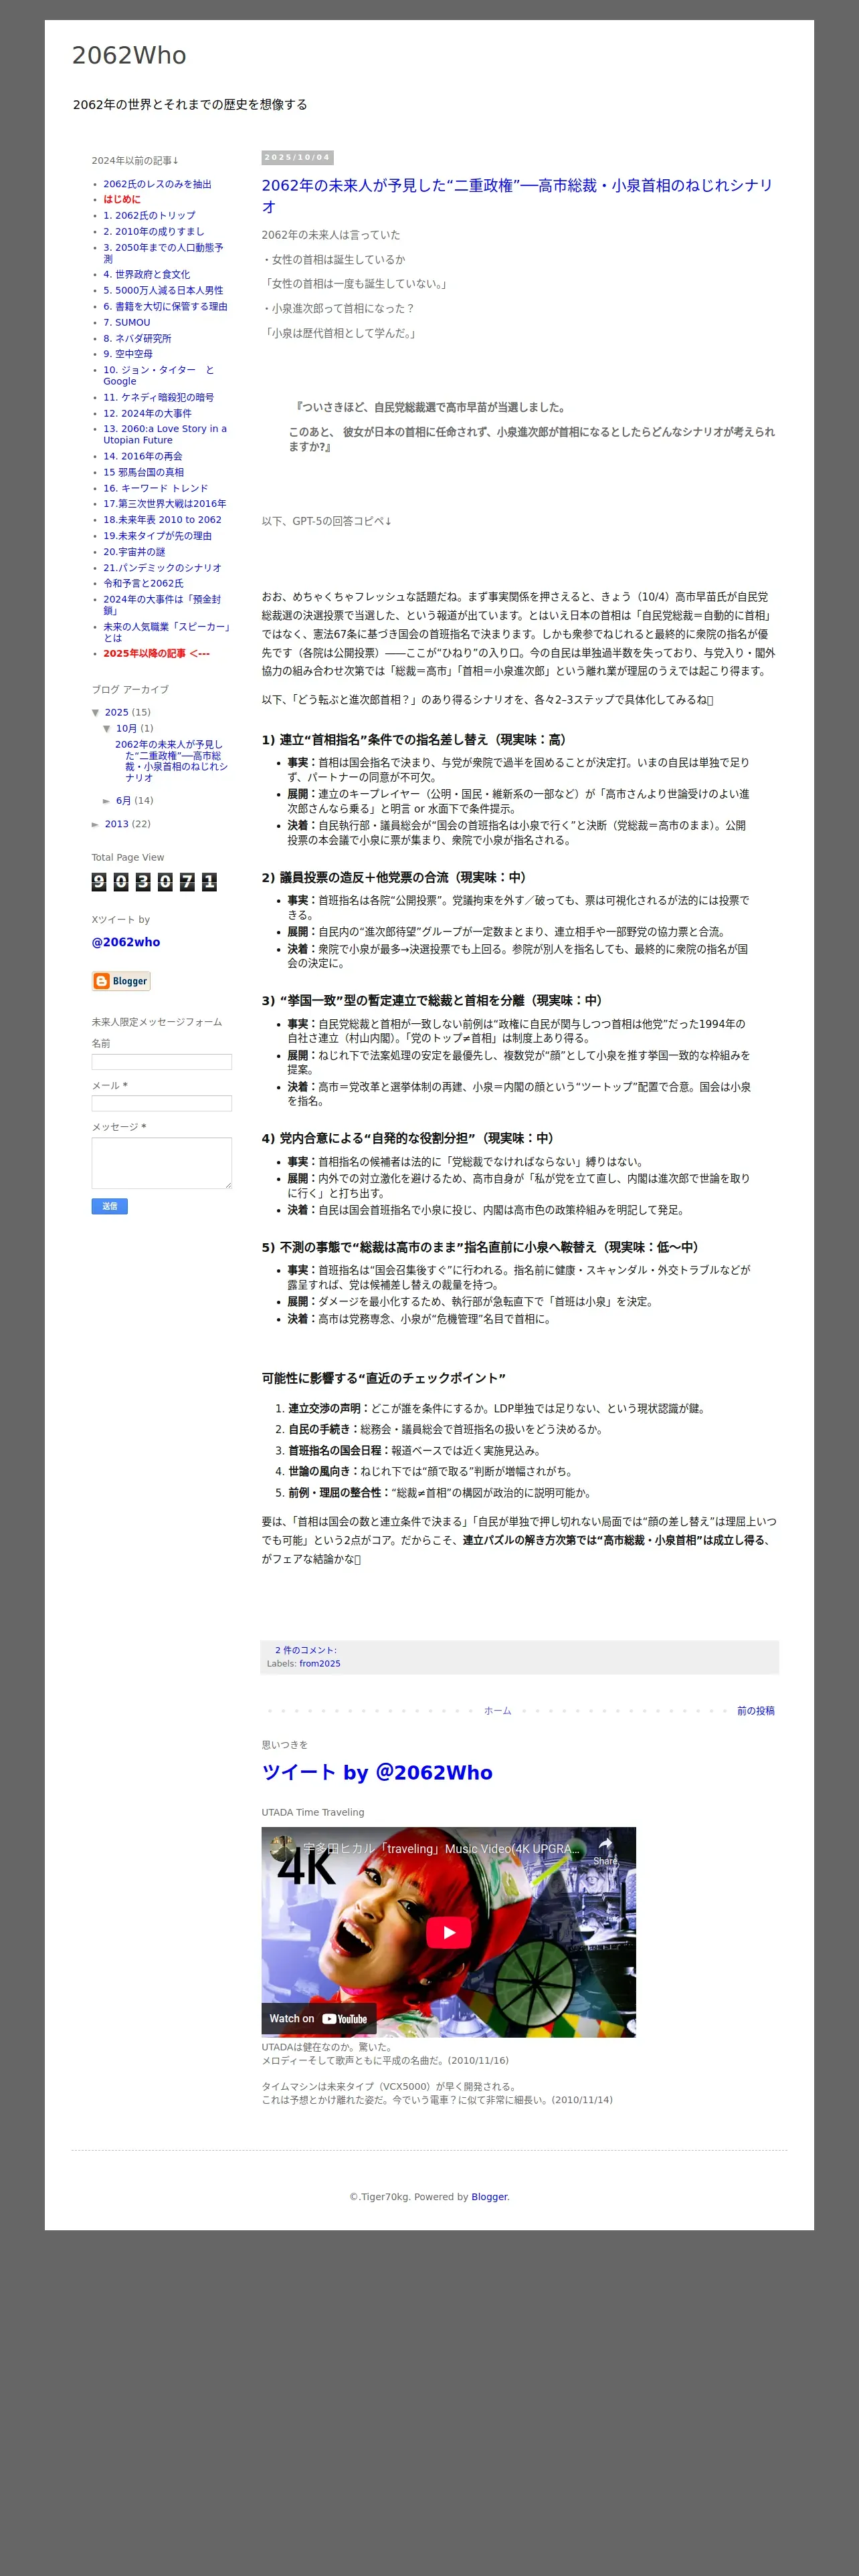
Task: Open 6. 書籍を大切に保管する理由 article
Action: pos(165,306)
